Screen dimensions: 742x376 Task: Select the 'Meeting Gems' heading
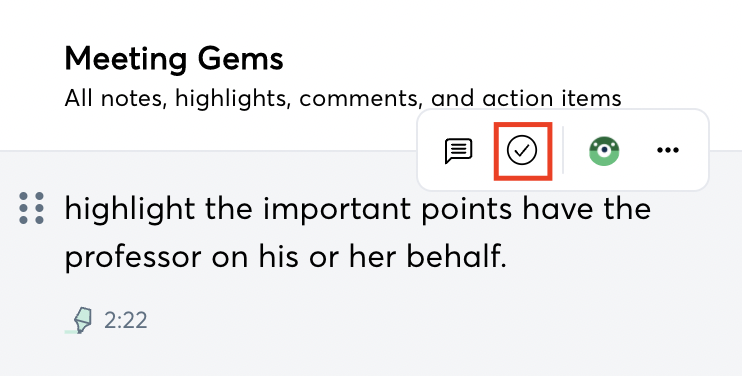point(174,59)
